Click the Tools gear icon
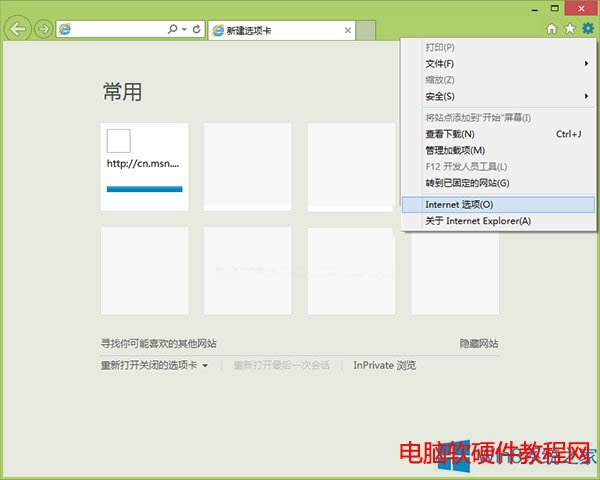Image resolution: width=600 pixels, height=480 pixels. (588, 30)
